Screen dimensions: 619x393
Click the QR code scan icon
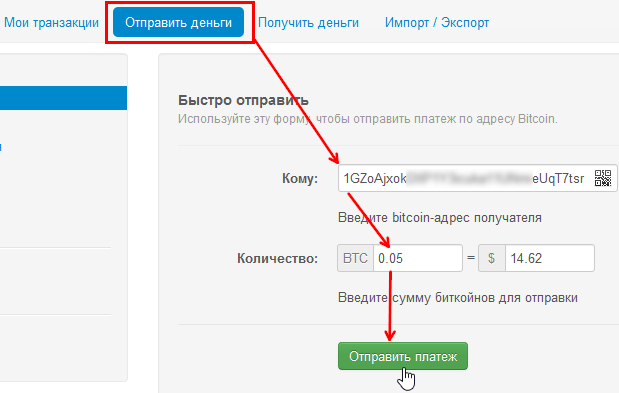pos(603,178)
